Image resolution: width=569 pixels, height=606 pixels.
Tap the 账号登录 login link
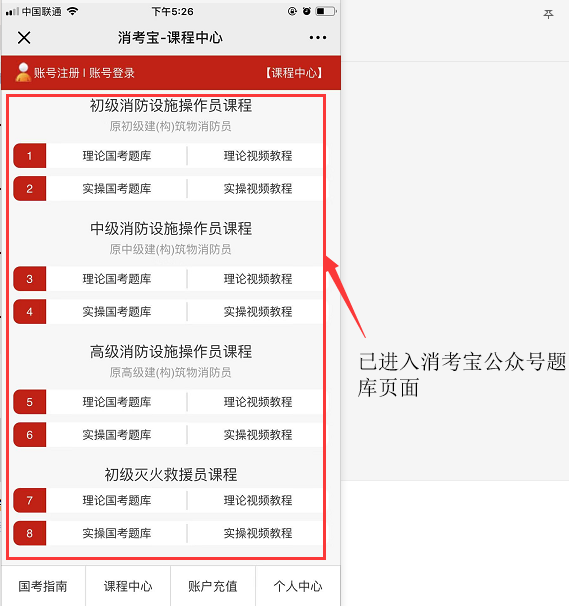click(x=112, y=73)
